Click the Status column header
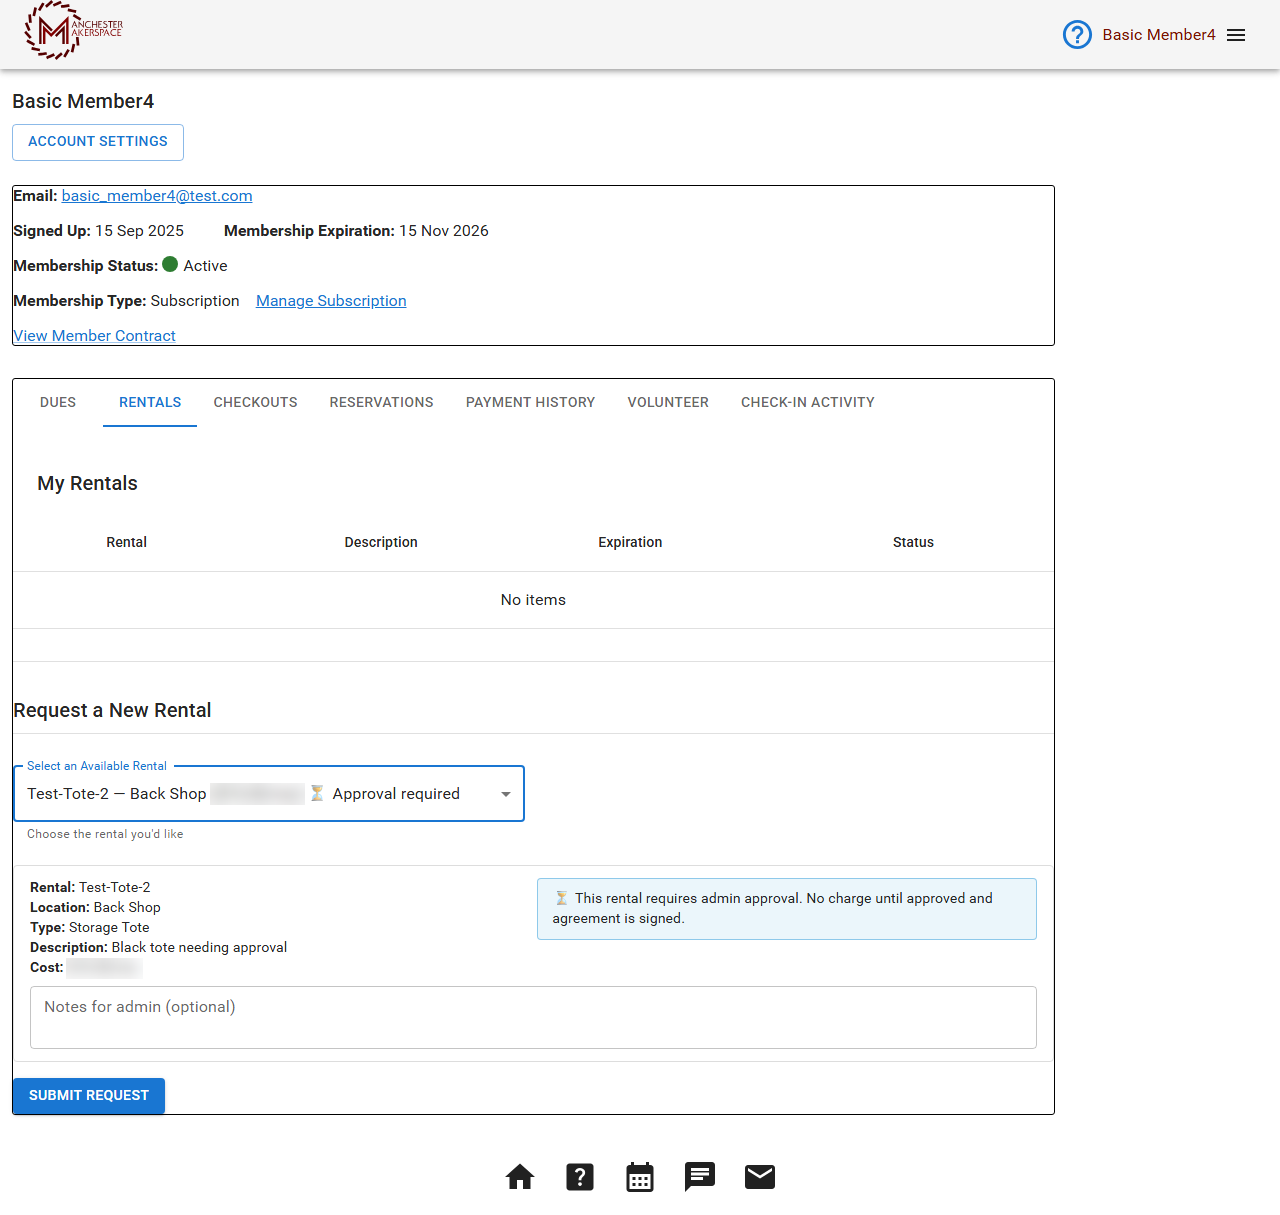 (913, 542)
